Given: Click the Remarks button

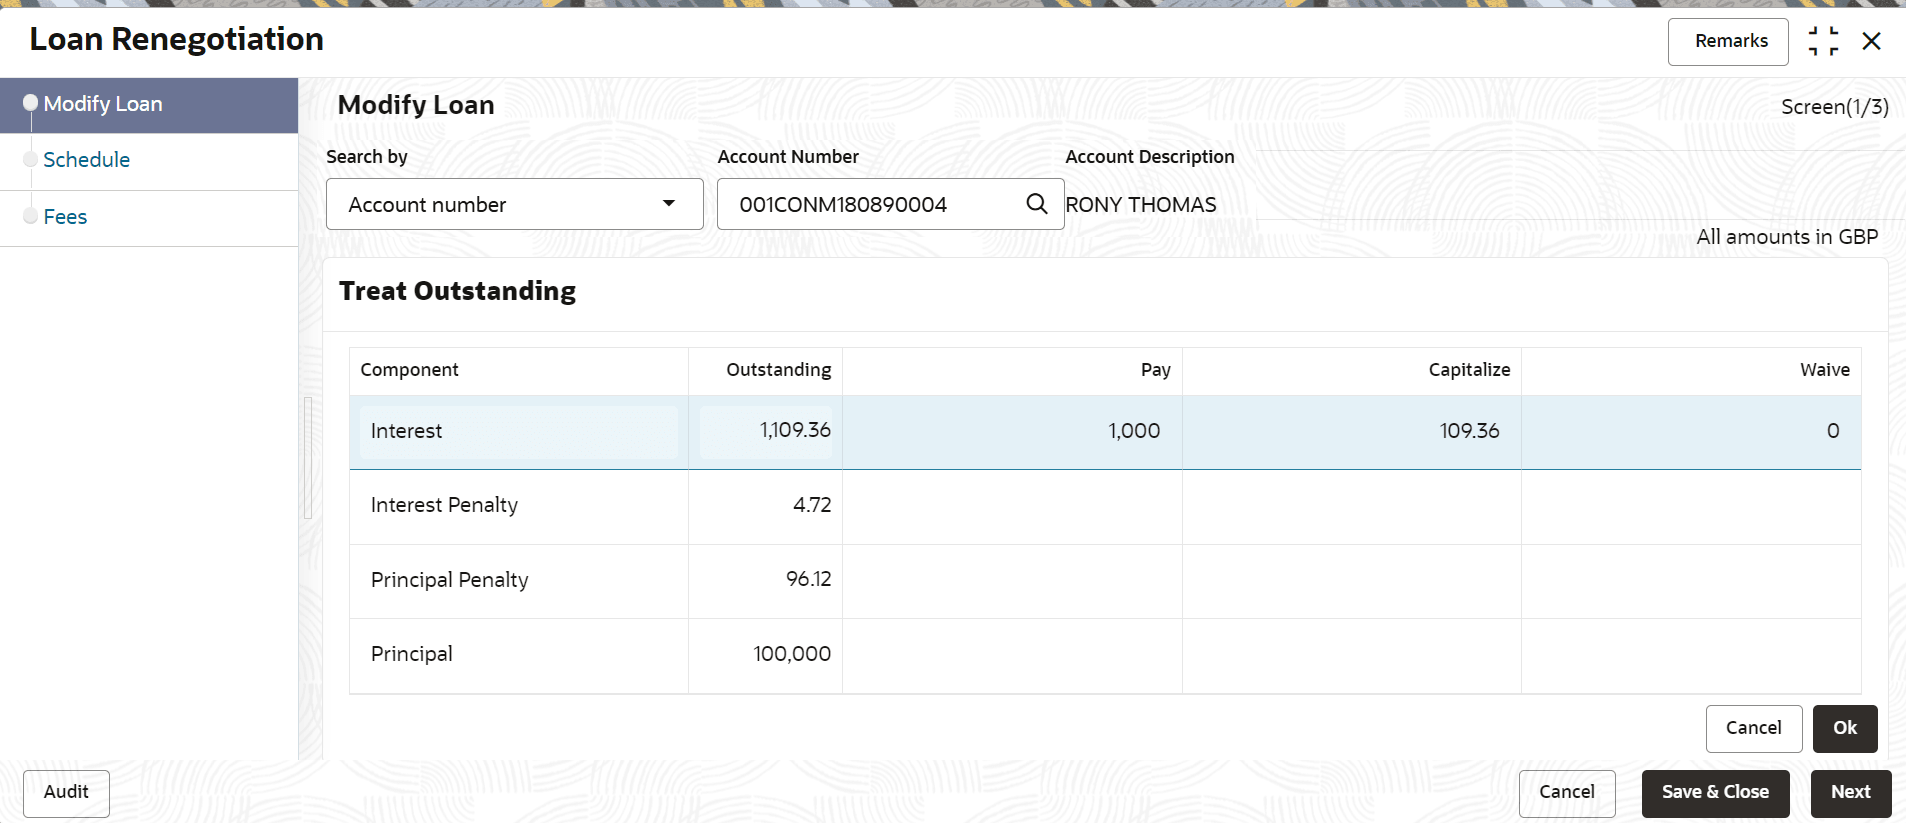Looking at the screenshot, I should (x=1728, y=41).
